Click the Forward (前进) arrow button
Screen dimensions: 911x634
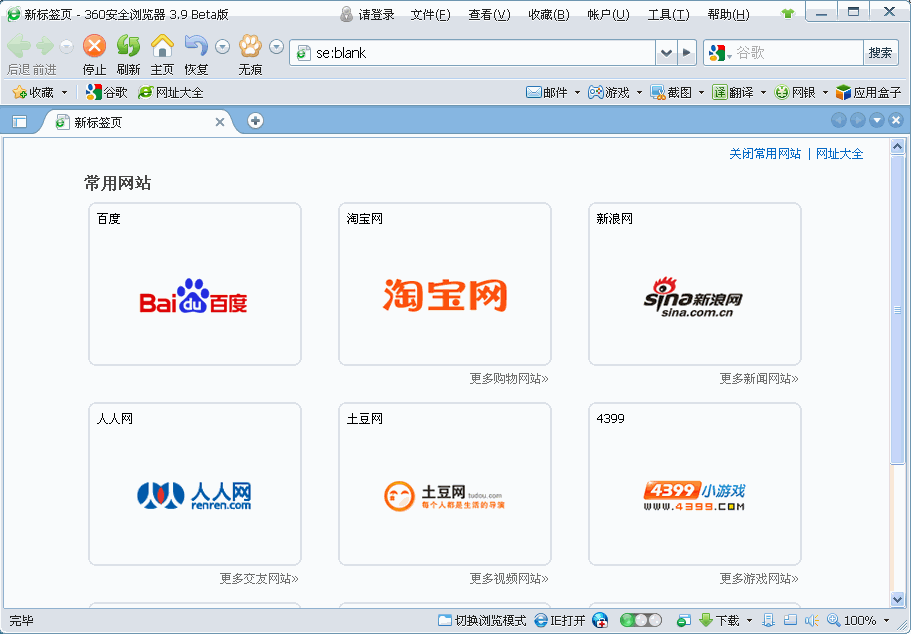[x=45, y=45]
